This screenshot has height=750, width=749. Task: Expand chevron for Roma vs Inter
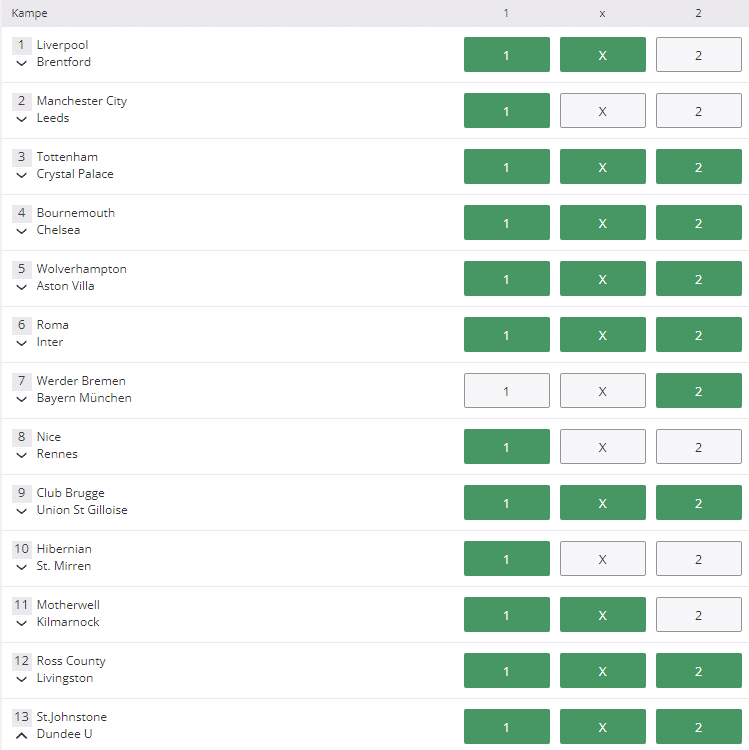22,343
